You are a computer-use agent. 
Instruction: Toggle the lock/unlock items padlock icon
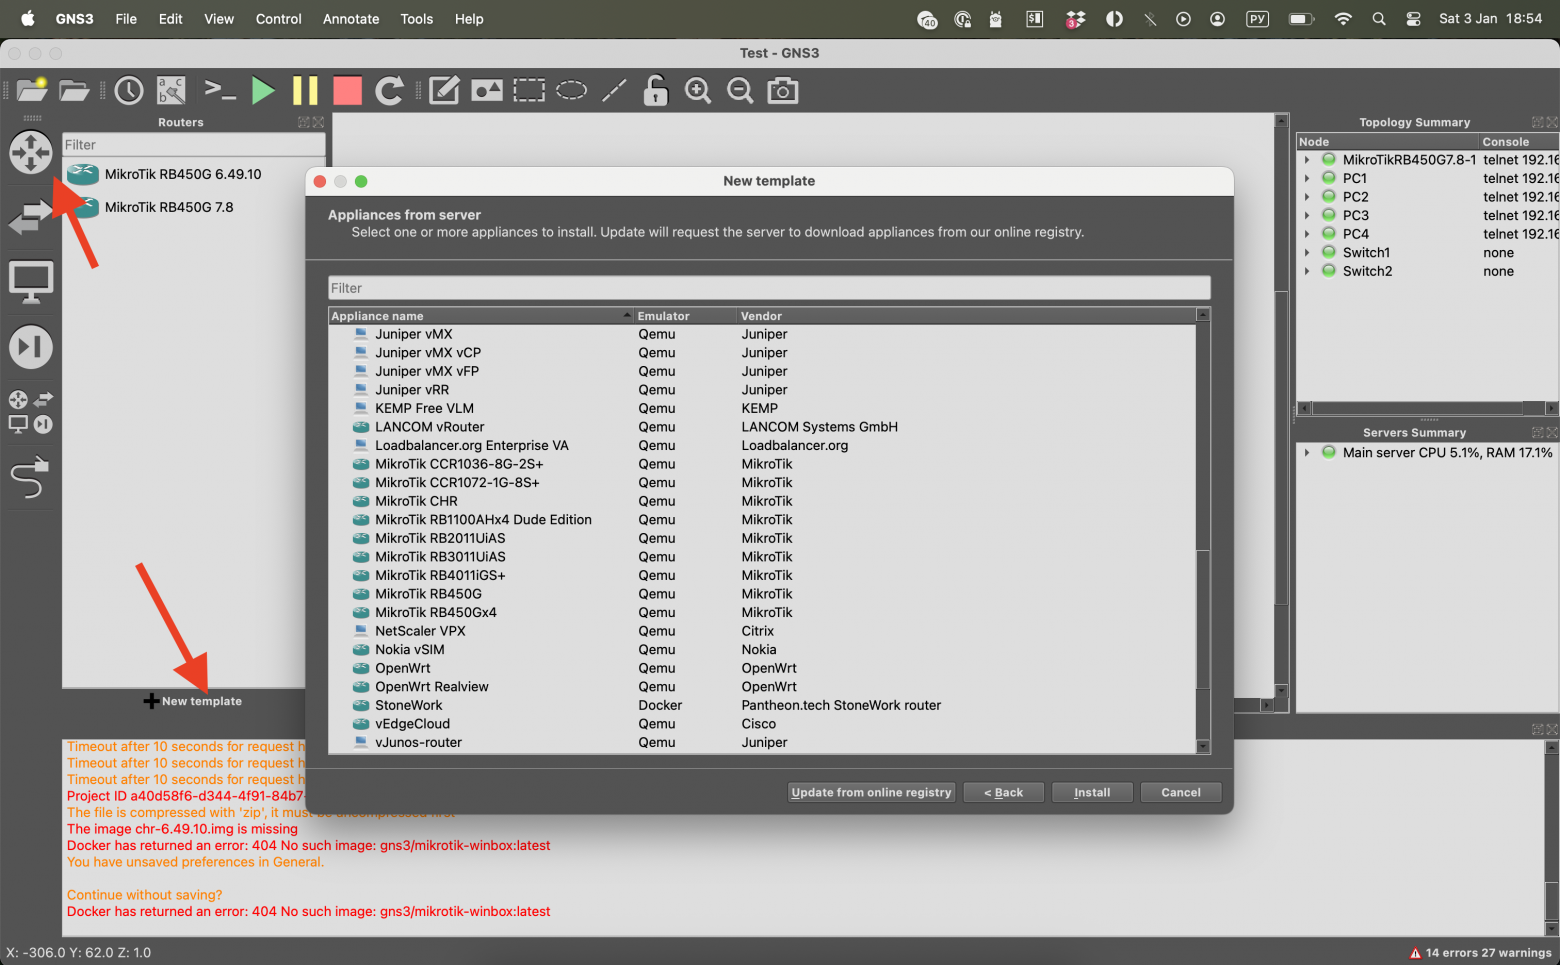tap(655, 91)
